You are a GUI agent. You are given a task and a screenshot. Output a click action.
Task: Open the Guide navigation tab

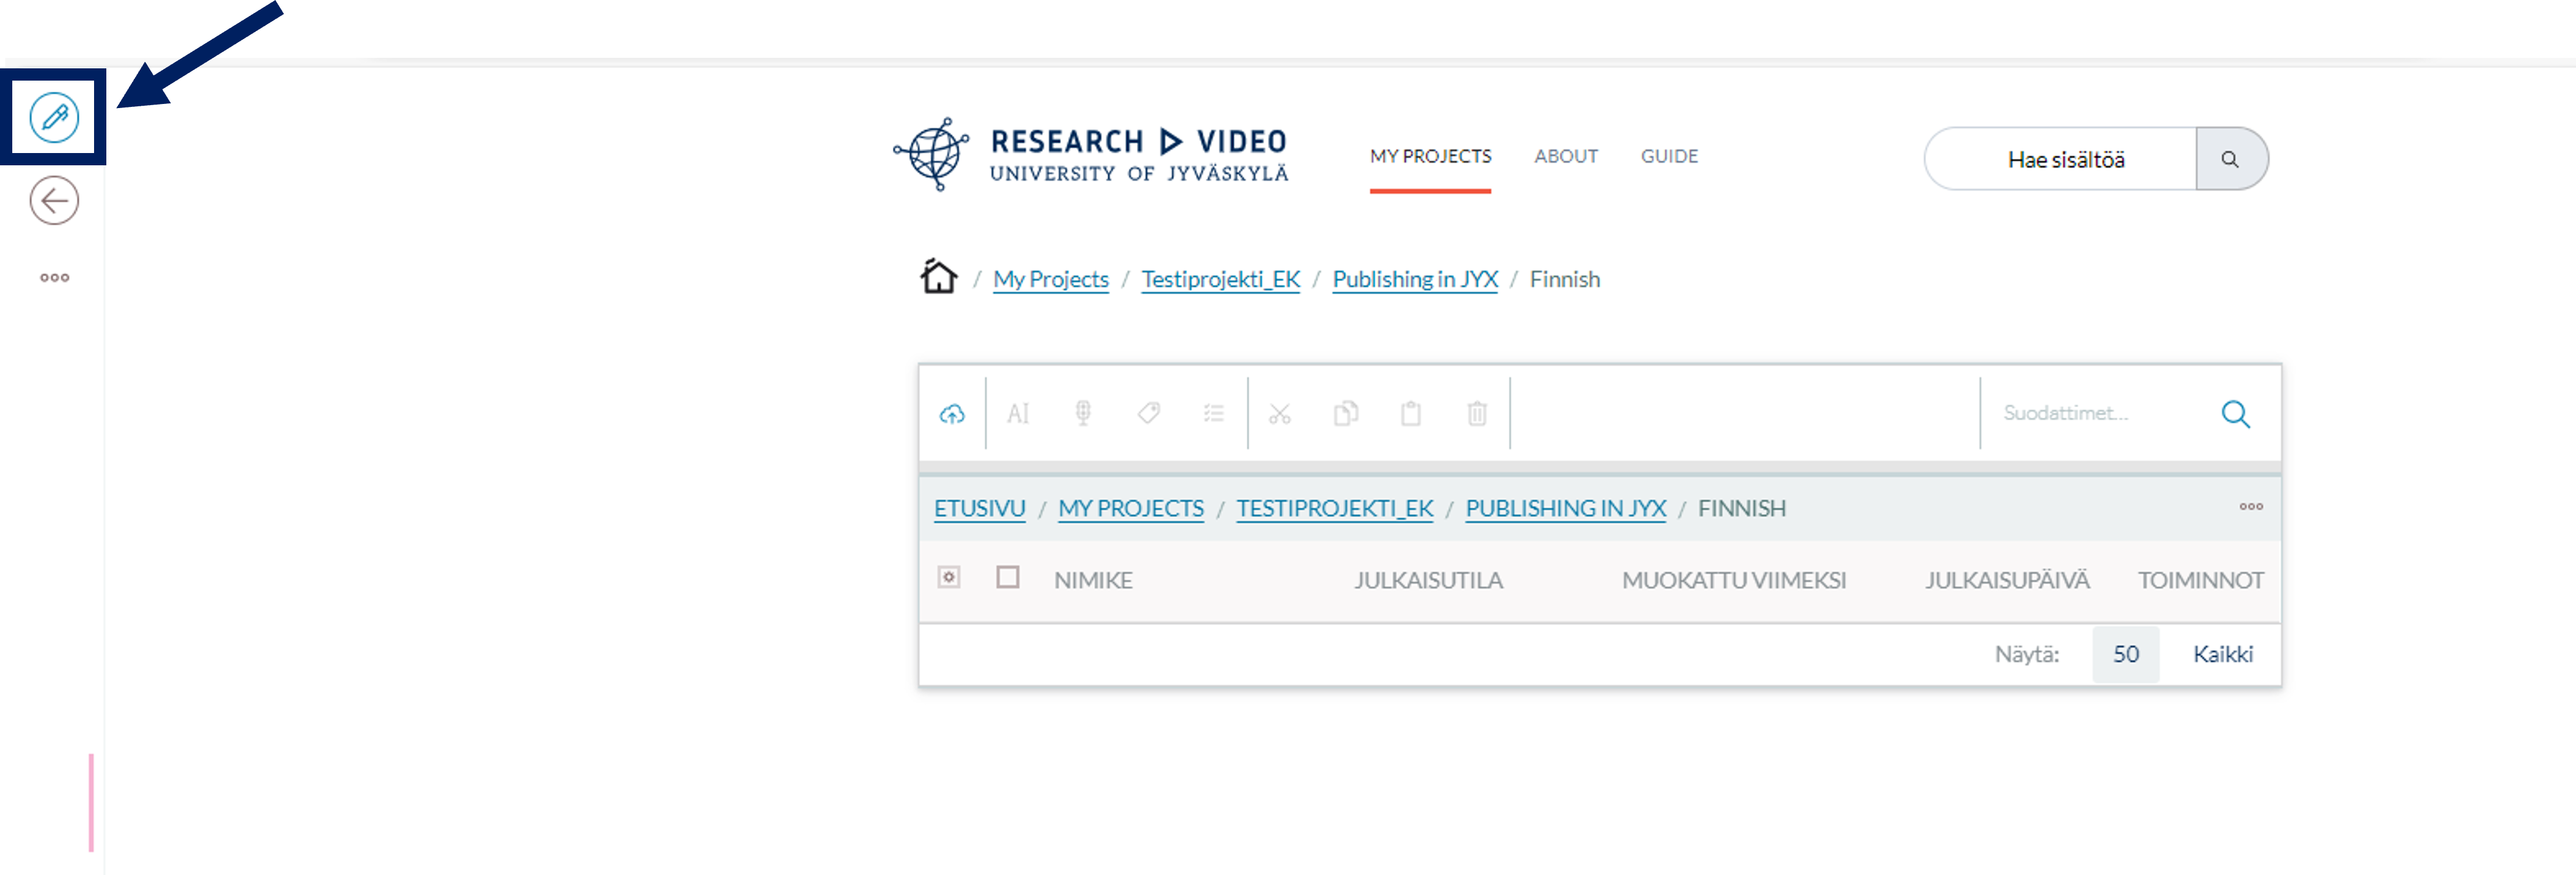click(x=1669, y=156)
